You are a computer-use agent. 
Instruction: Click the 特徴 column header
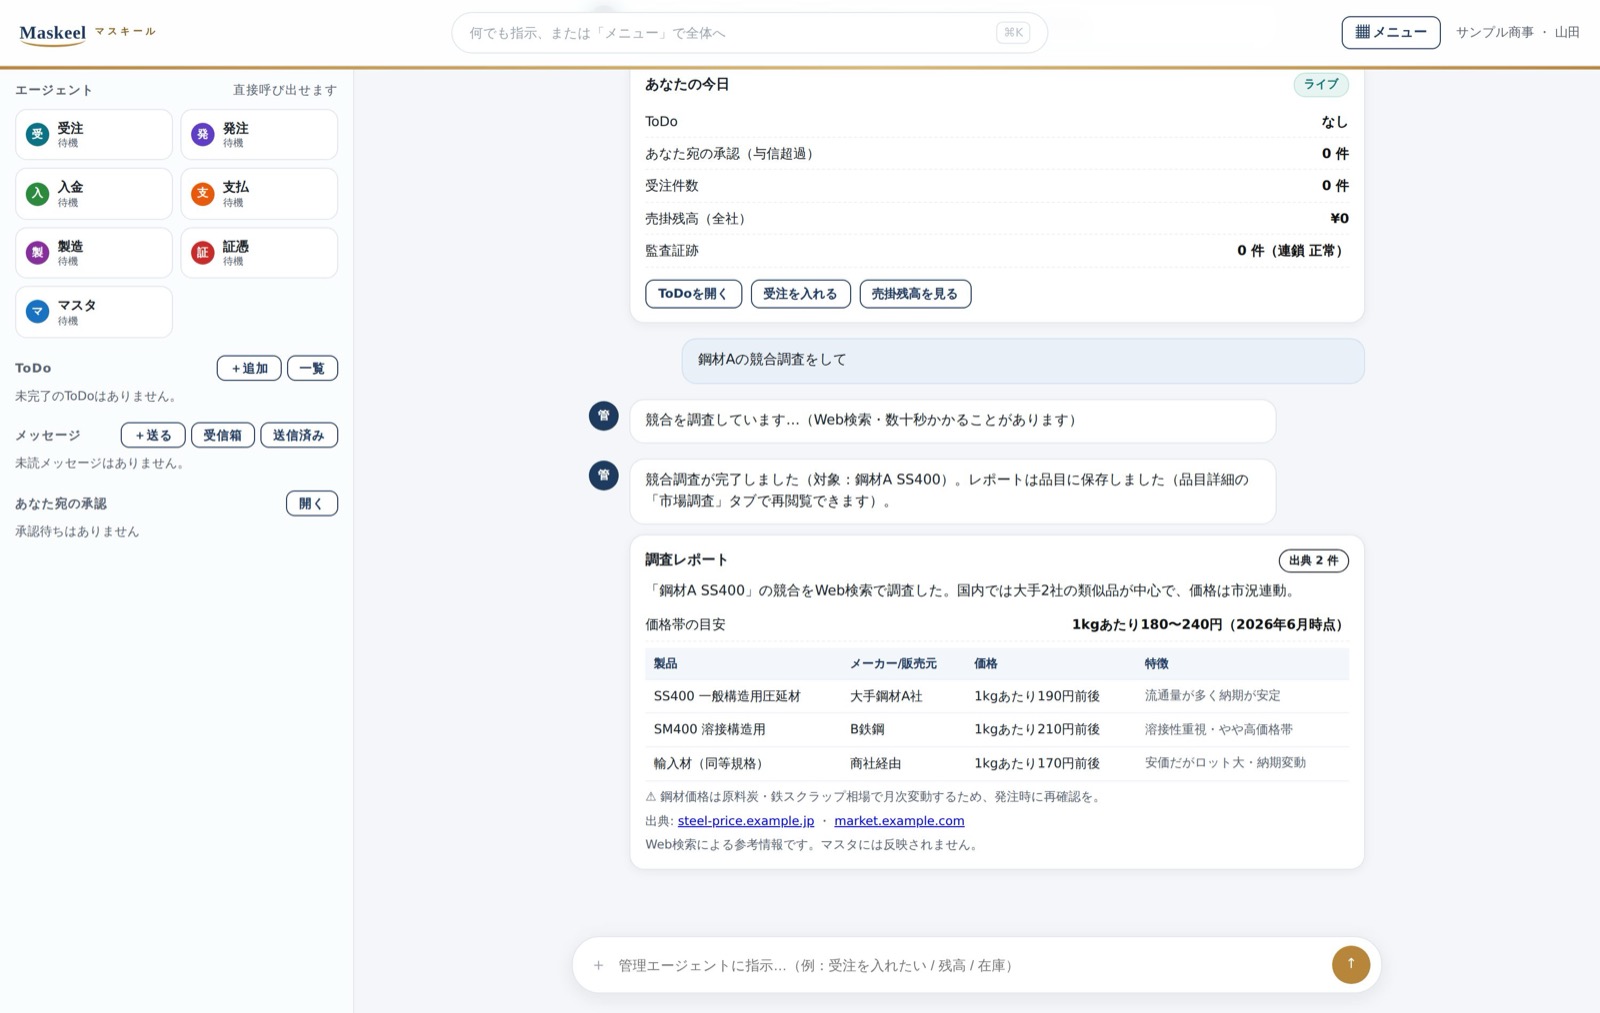[1156, 664]
